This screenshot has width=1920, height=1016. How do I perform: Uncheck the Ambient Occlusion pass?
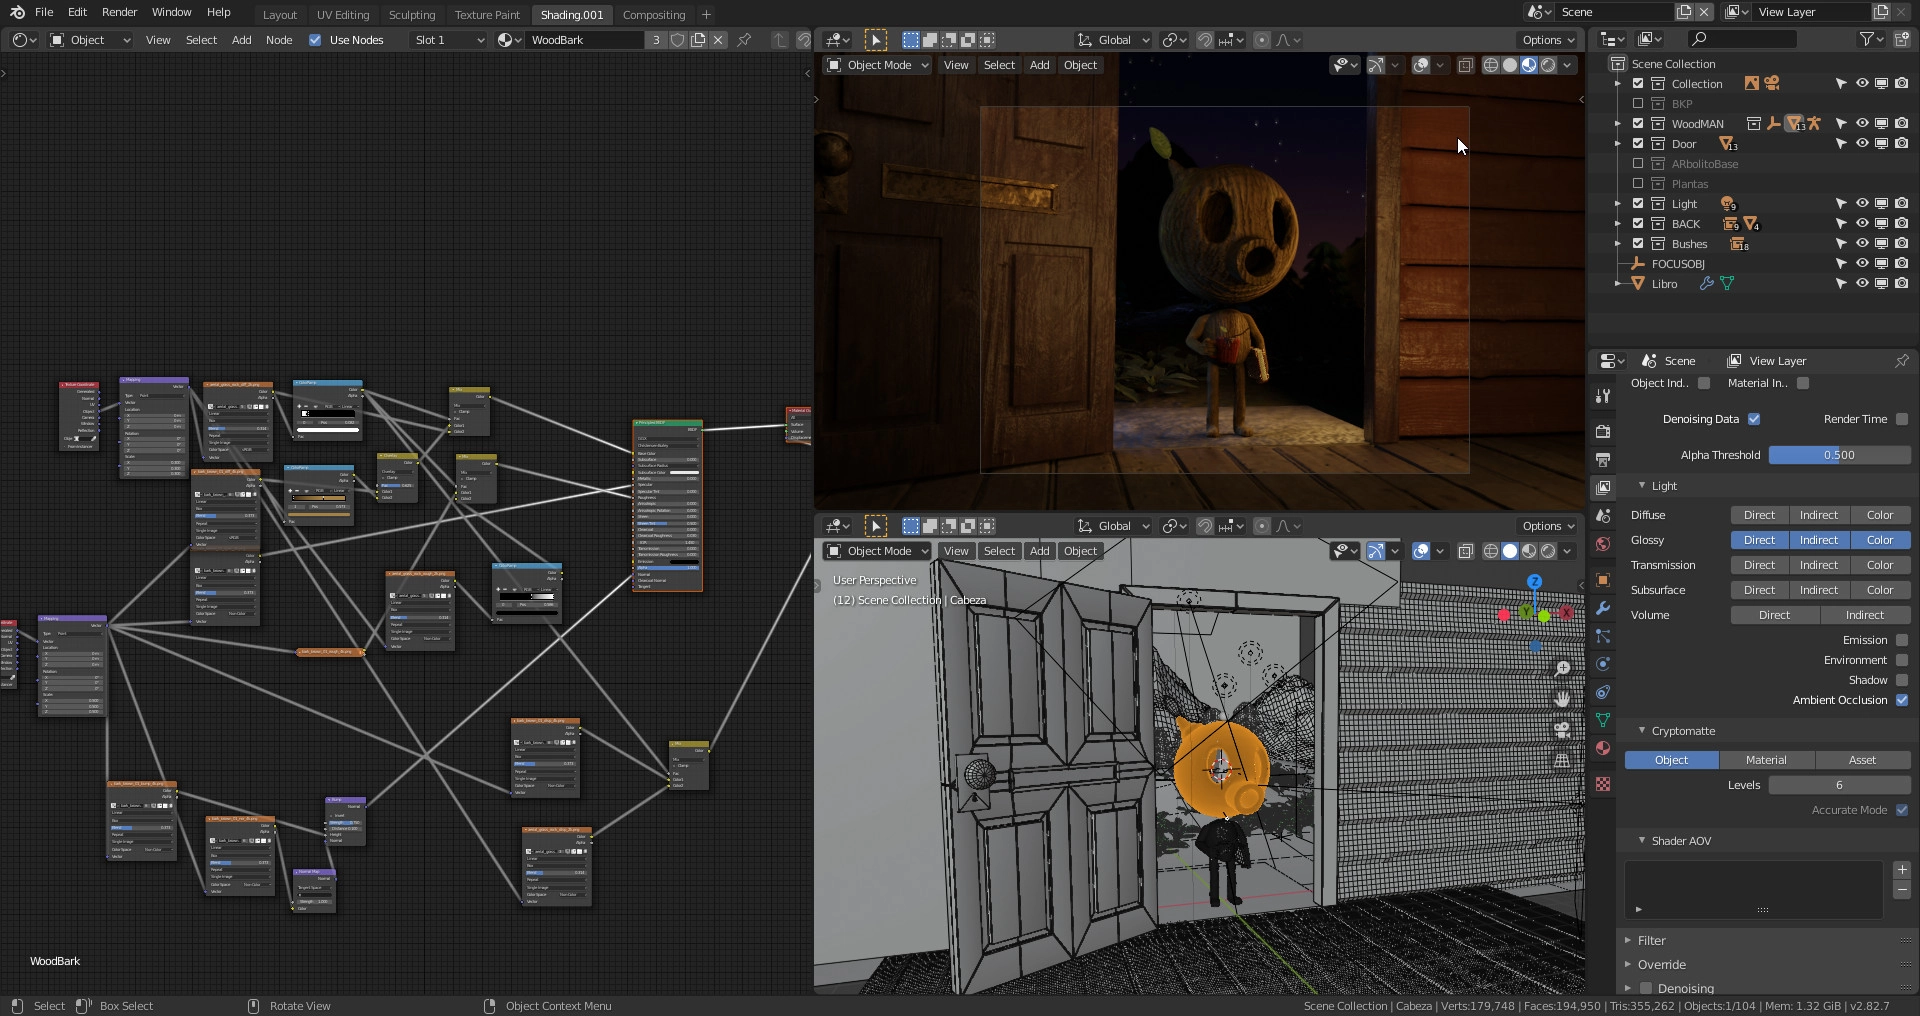(x=1902, y=700)
